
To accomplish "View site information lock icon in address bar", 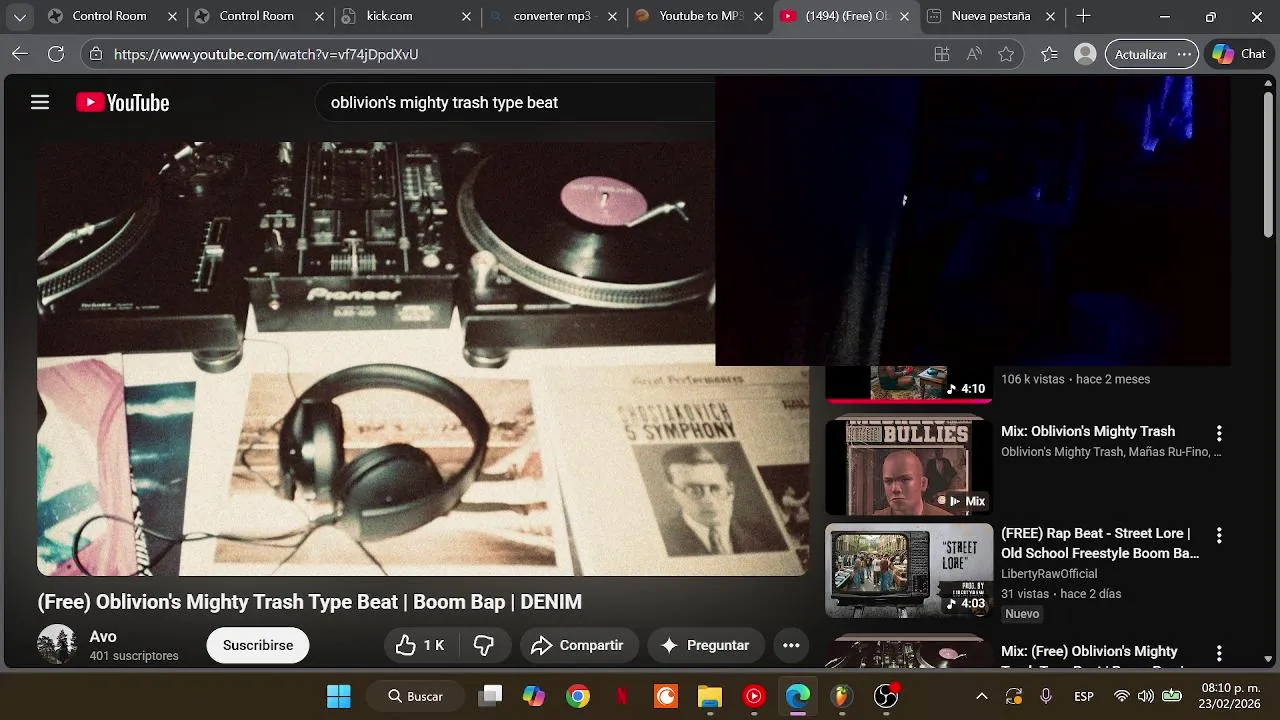I will [x=95, y=54].
